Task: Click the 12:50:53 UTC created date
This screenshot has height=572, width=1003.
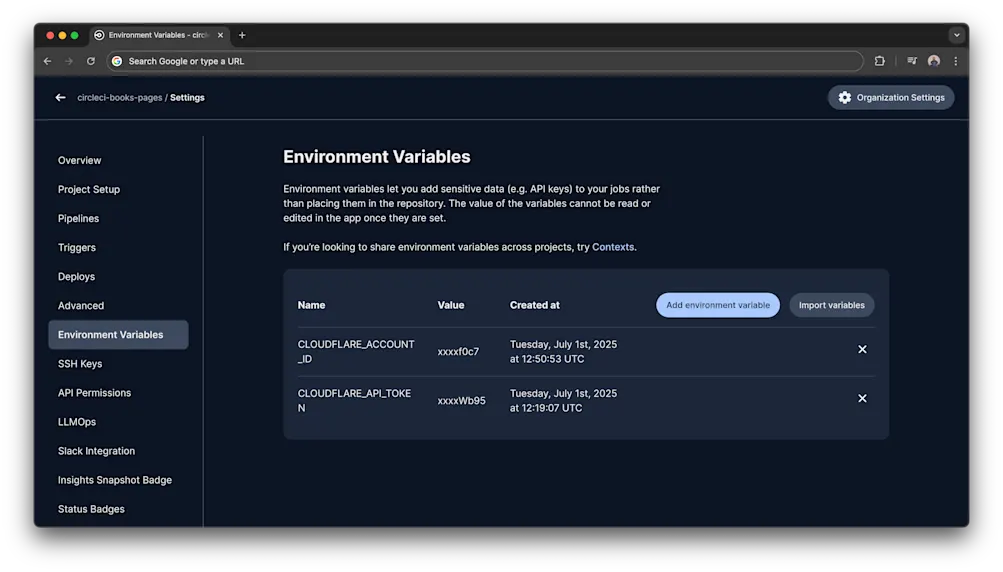Action: 563,351
